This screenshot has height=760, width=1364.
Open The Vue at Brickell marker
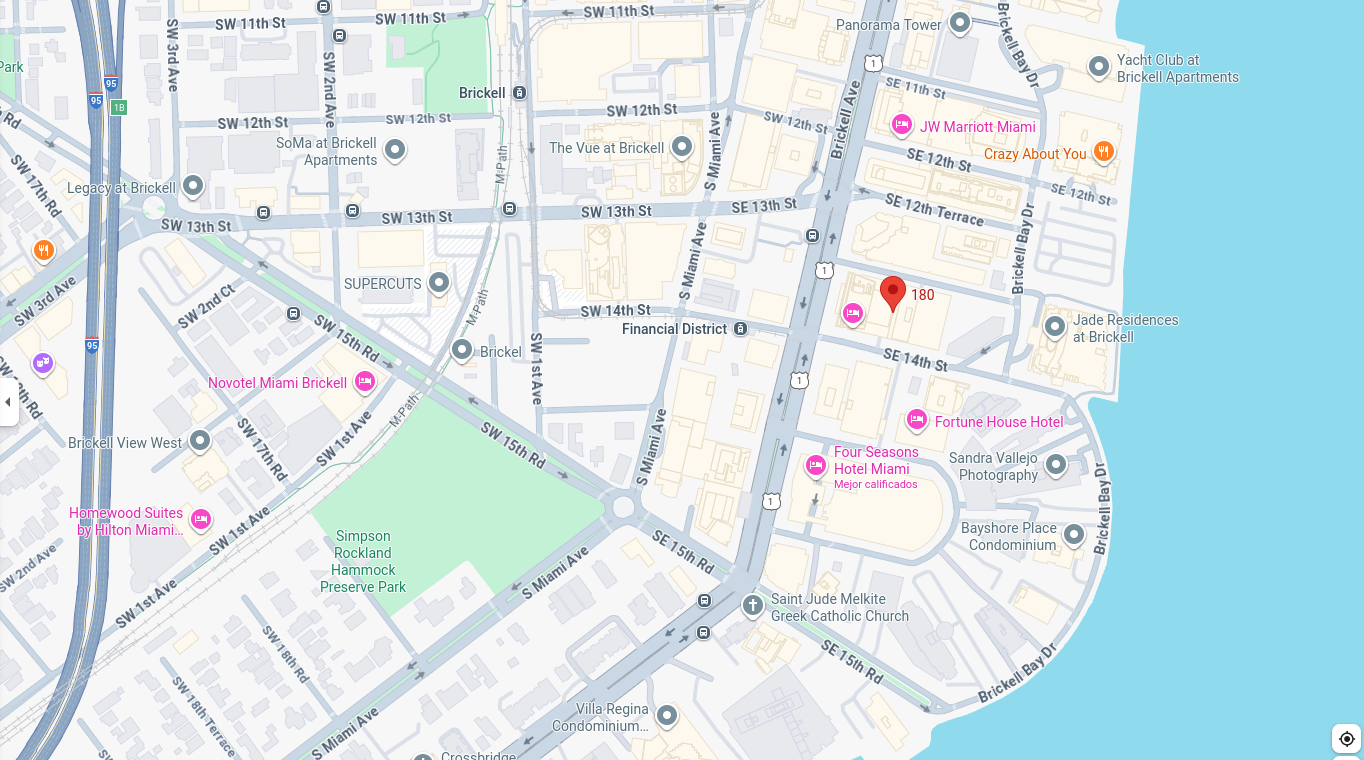[682, 147]
